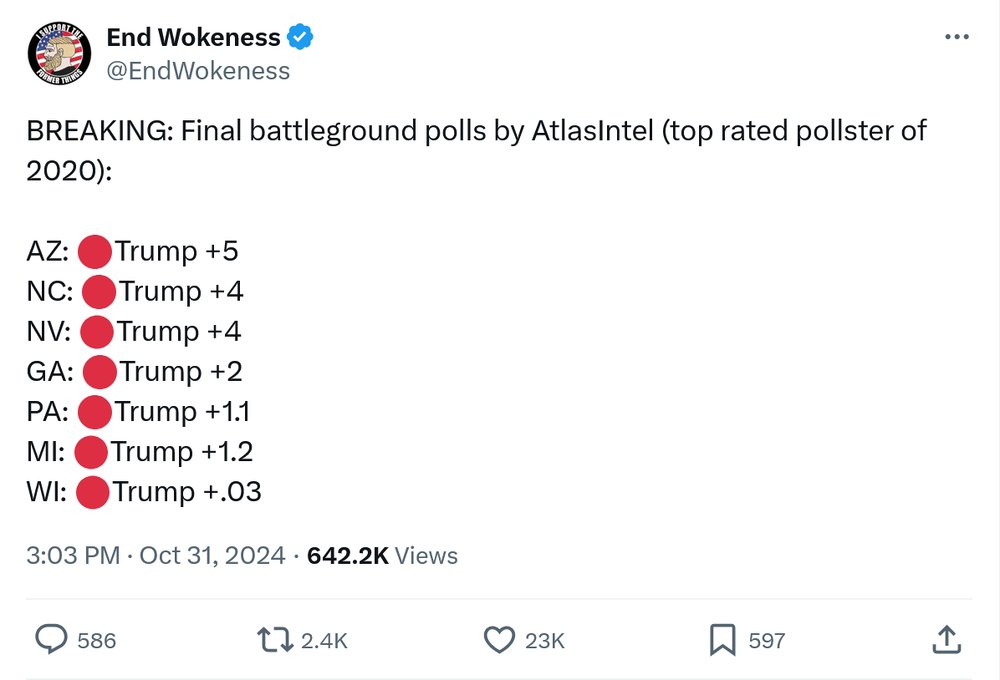Open the share upload icon
The height and width of the screenshot is (680, 1000).
(x=947, y=640)
